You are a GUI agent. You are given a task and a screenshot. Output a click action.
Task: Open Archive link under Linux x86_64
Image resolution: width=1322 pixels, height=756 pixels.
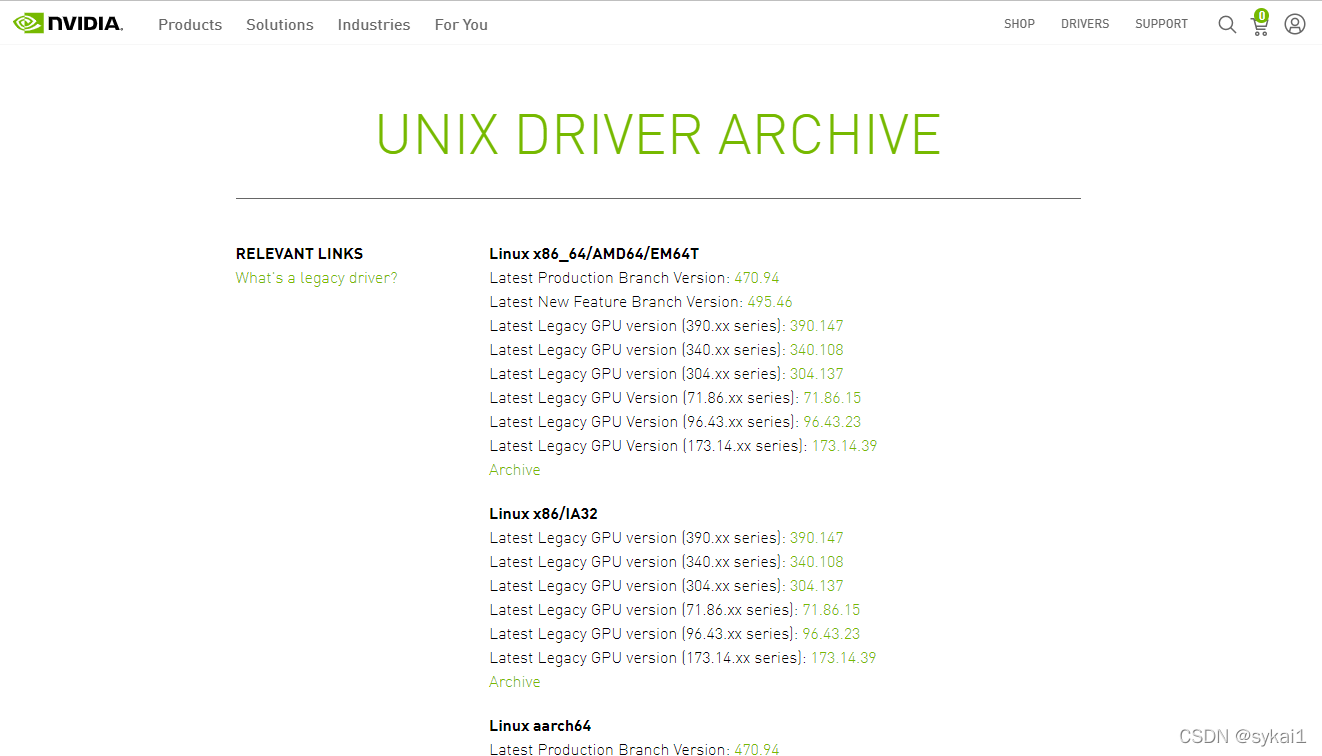[515, 470]
